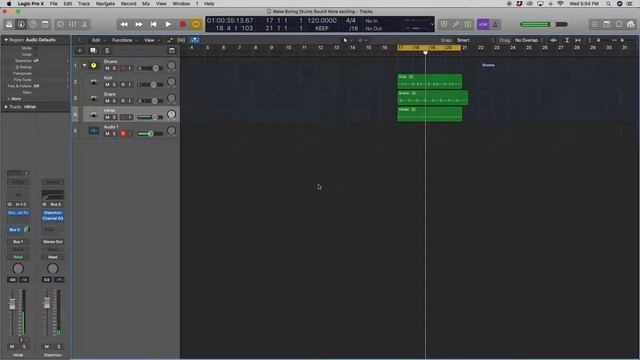Viewport: 640px width, 360px height.
Task: Open the Navigate menu
Action: 105,4
